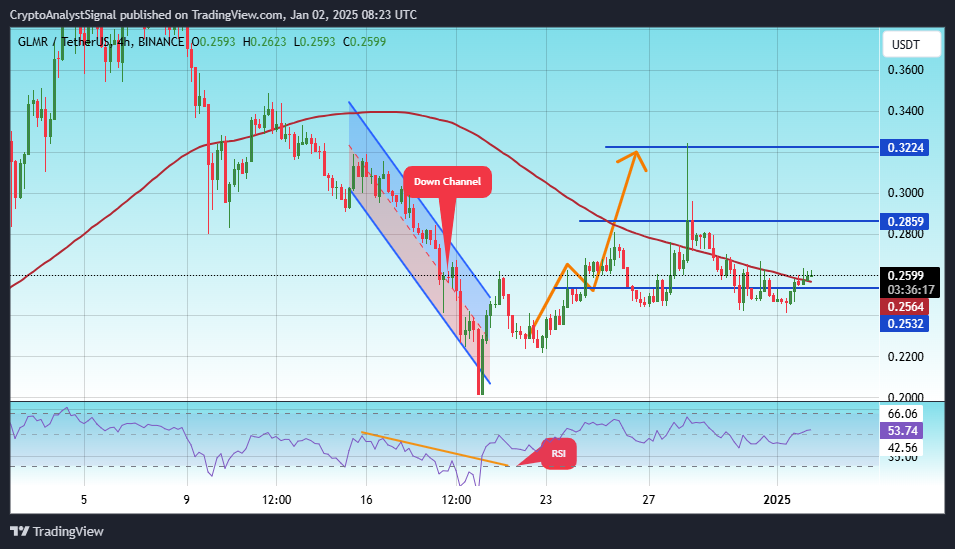
Task: Click the 0.3000 price scale value
Action: pos(906,193)
